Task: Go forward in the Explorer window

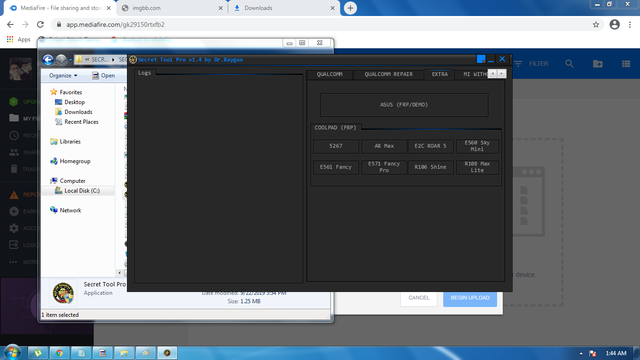Action: click(x=61, y=60)
